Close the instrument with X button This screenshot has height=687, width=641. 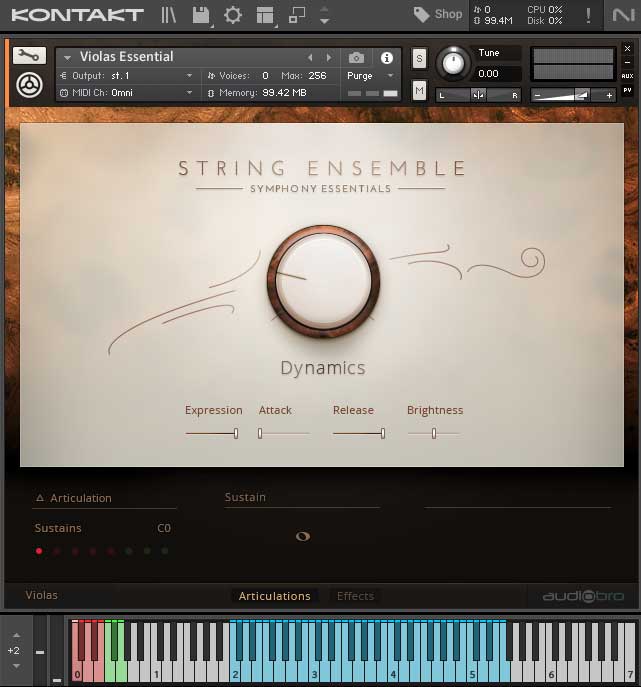[x=627, y=48]
